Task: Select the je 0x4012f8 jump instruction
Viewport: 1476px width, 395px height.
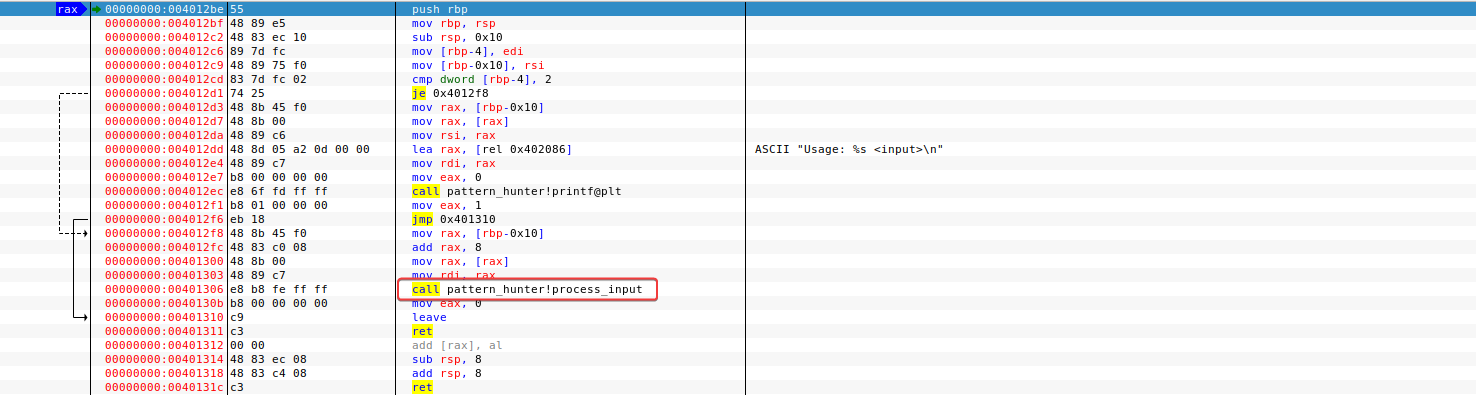Action: (x=450, y=93)
